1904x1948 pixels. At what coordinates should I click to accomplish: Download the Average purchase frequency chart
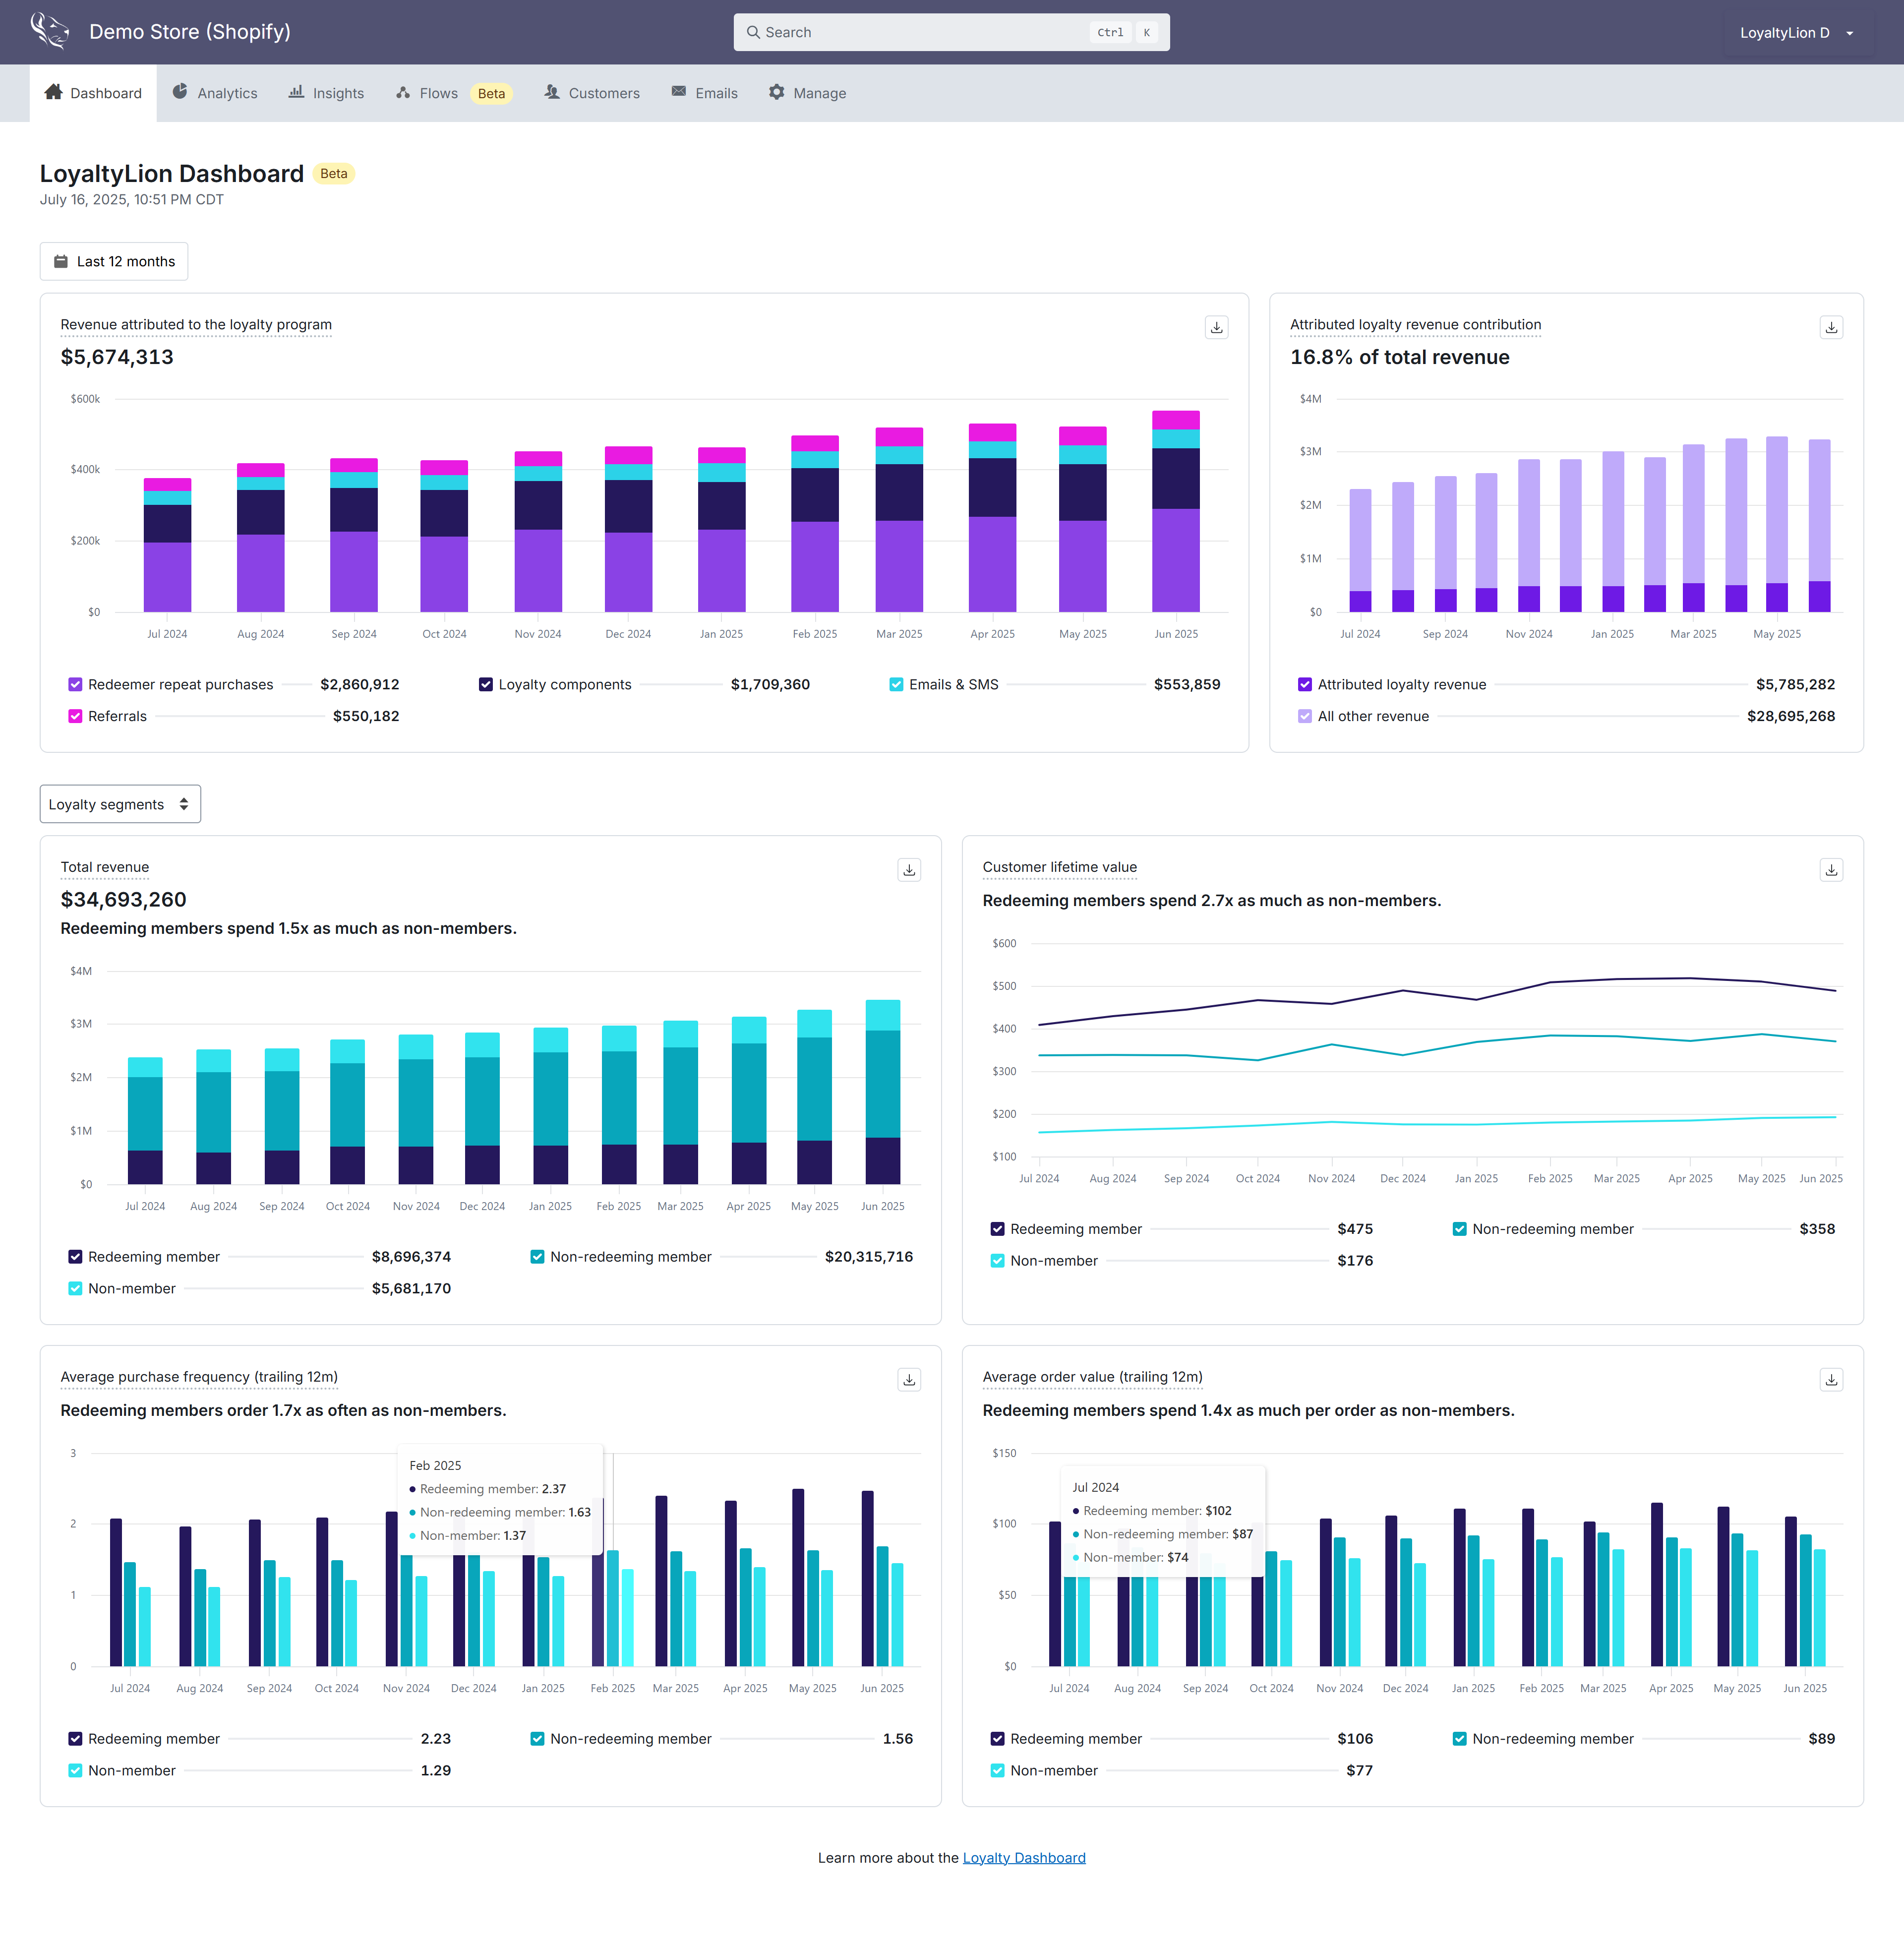909,1380
